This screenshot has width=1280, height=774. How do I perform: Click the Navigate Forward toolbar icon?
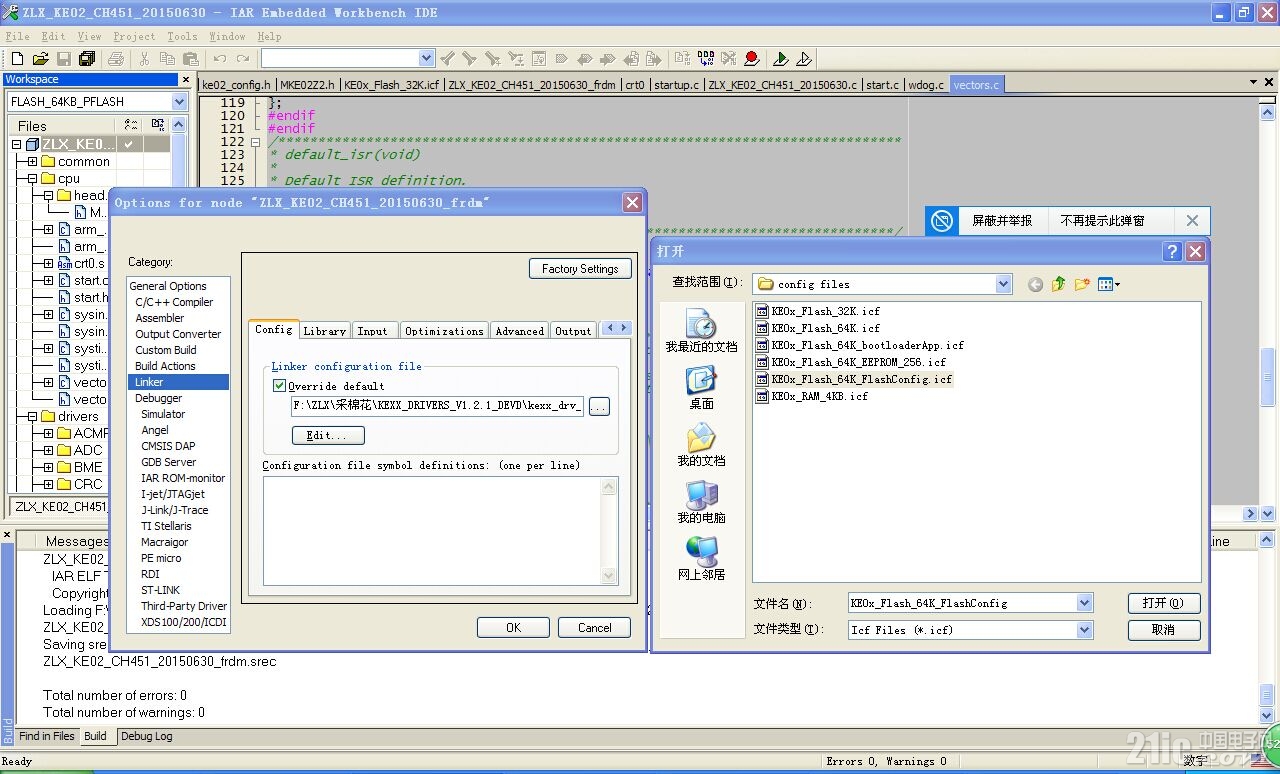click(x=654, y=59)
